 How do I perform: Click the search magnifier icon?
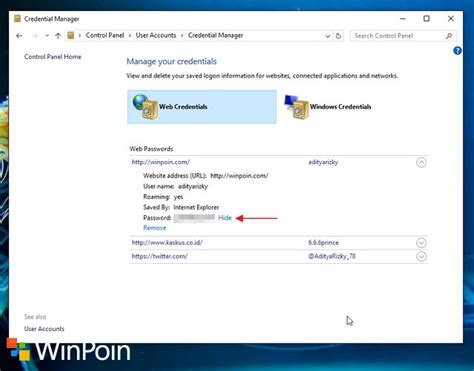point(449,36)
